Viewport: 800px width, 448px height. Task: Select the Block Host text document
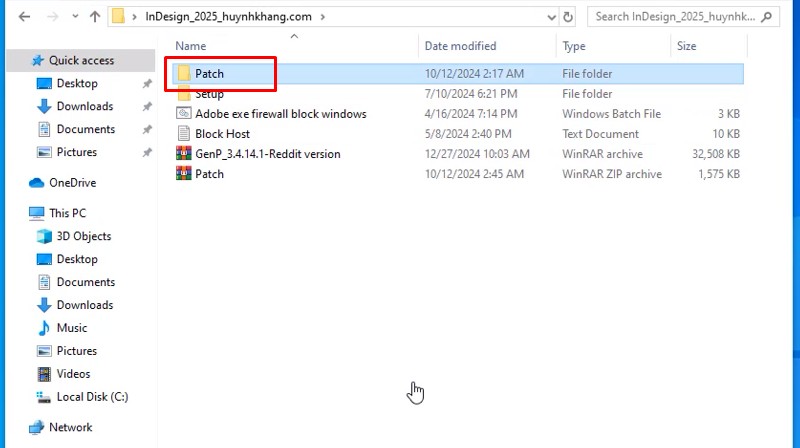222,134
